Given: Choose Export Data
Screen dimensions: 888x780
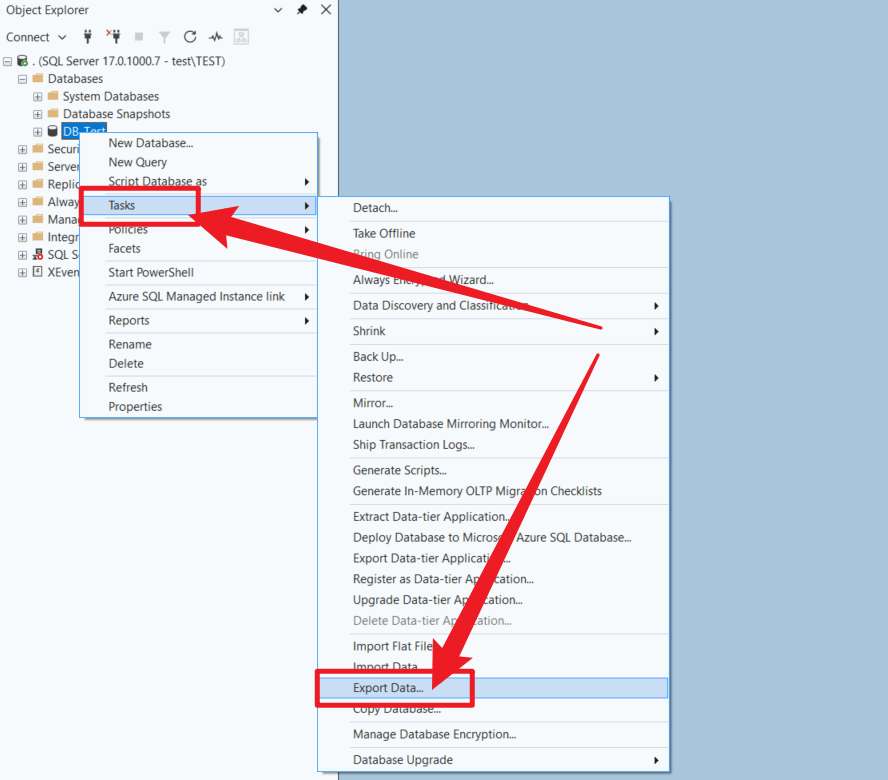Looking at the screenshot, I should click(x=493, y=688).
